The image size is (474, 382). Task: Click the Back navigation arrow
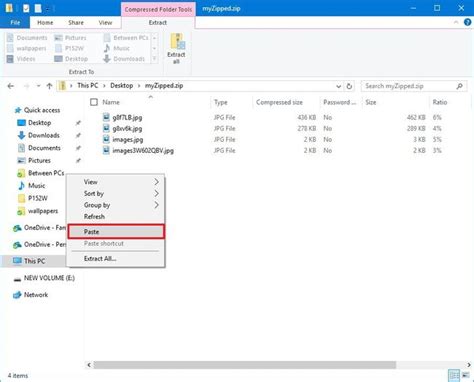point(11,86)
